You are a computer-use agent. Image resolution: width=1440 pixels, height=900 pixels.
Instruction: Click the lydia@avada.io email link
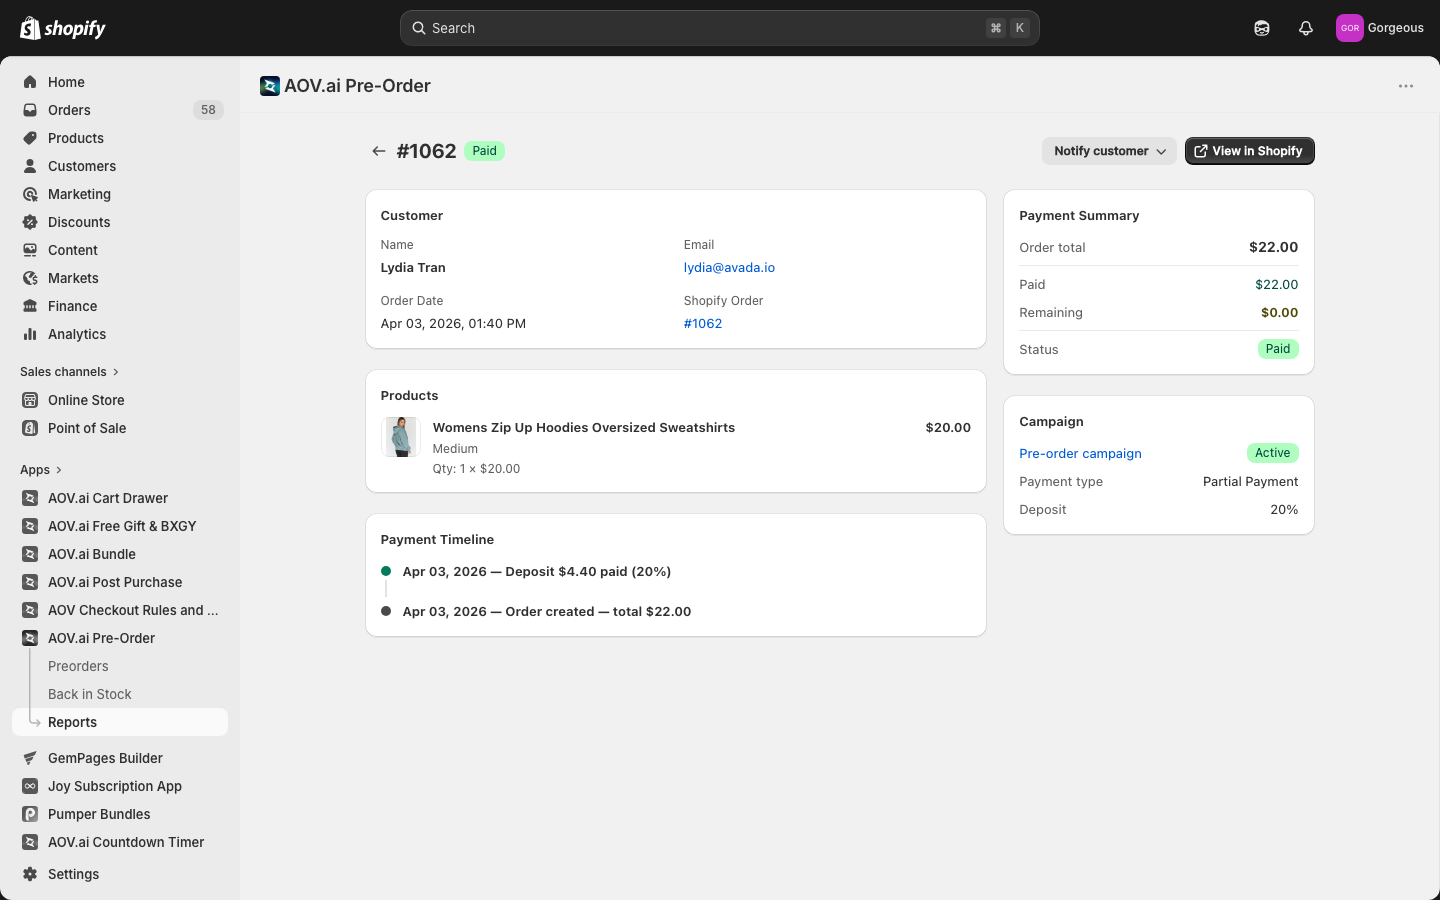point(729,267)
